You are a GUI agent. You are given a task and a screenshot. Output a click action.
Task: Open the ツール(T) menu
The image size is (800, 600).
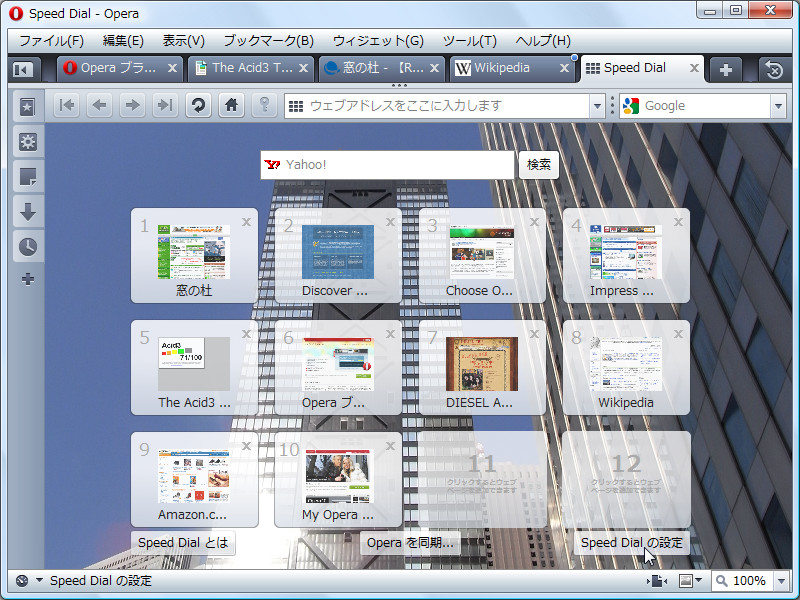point(469,41)
